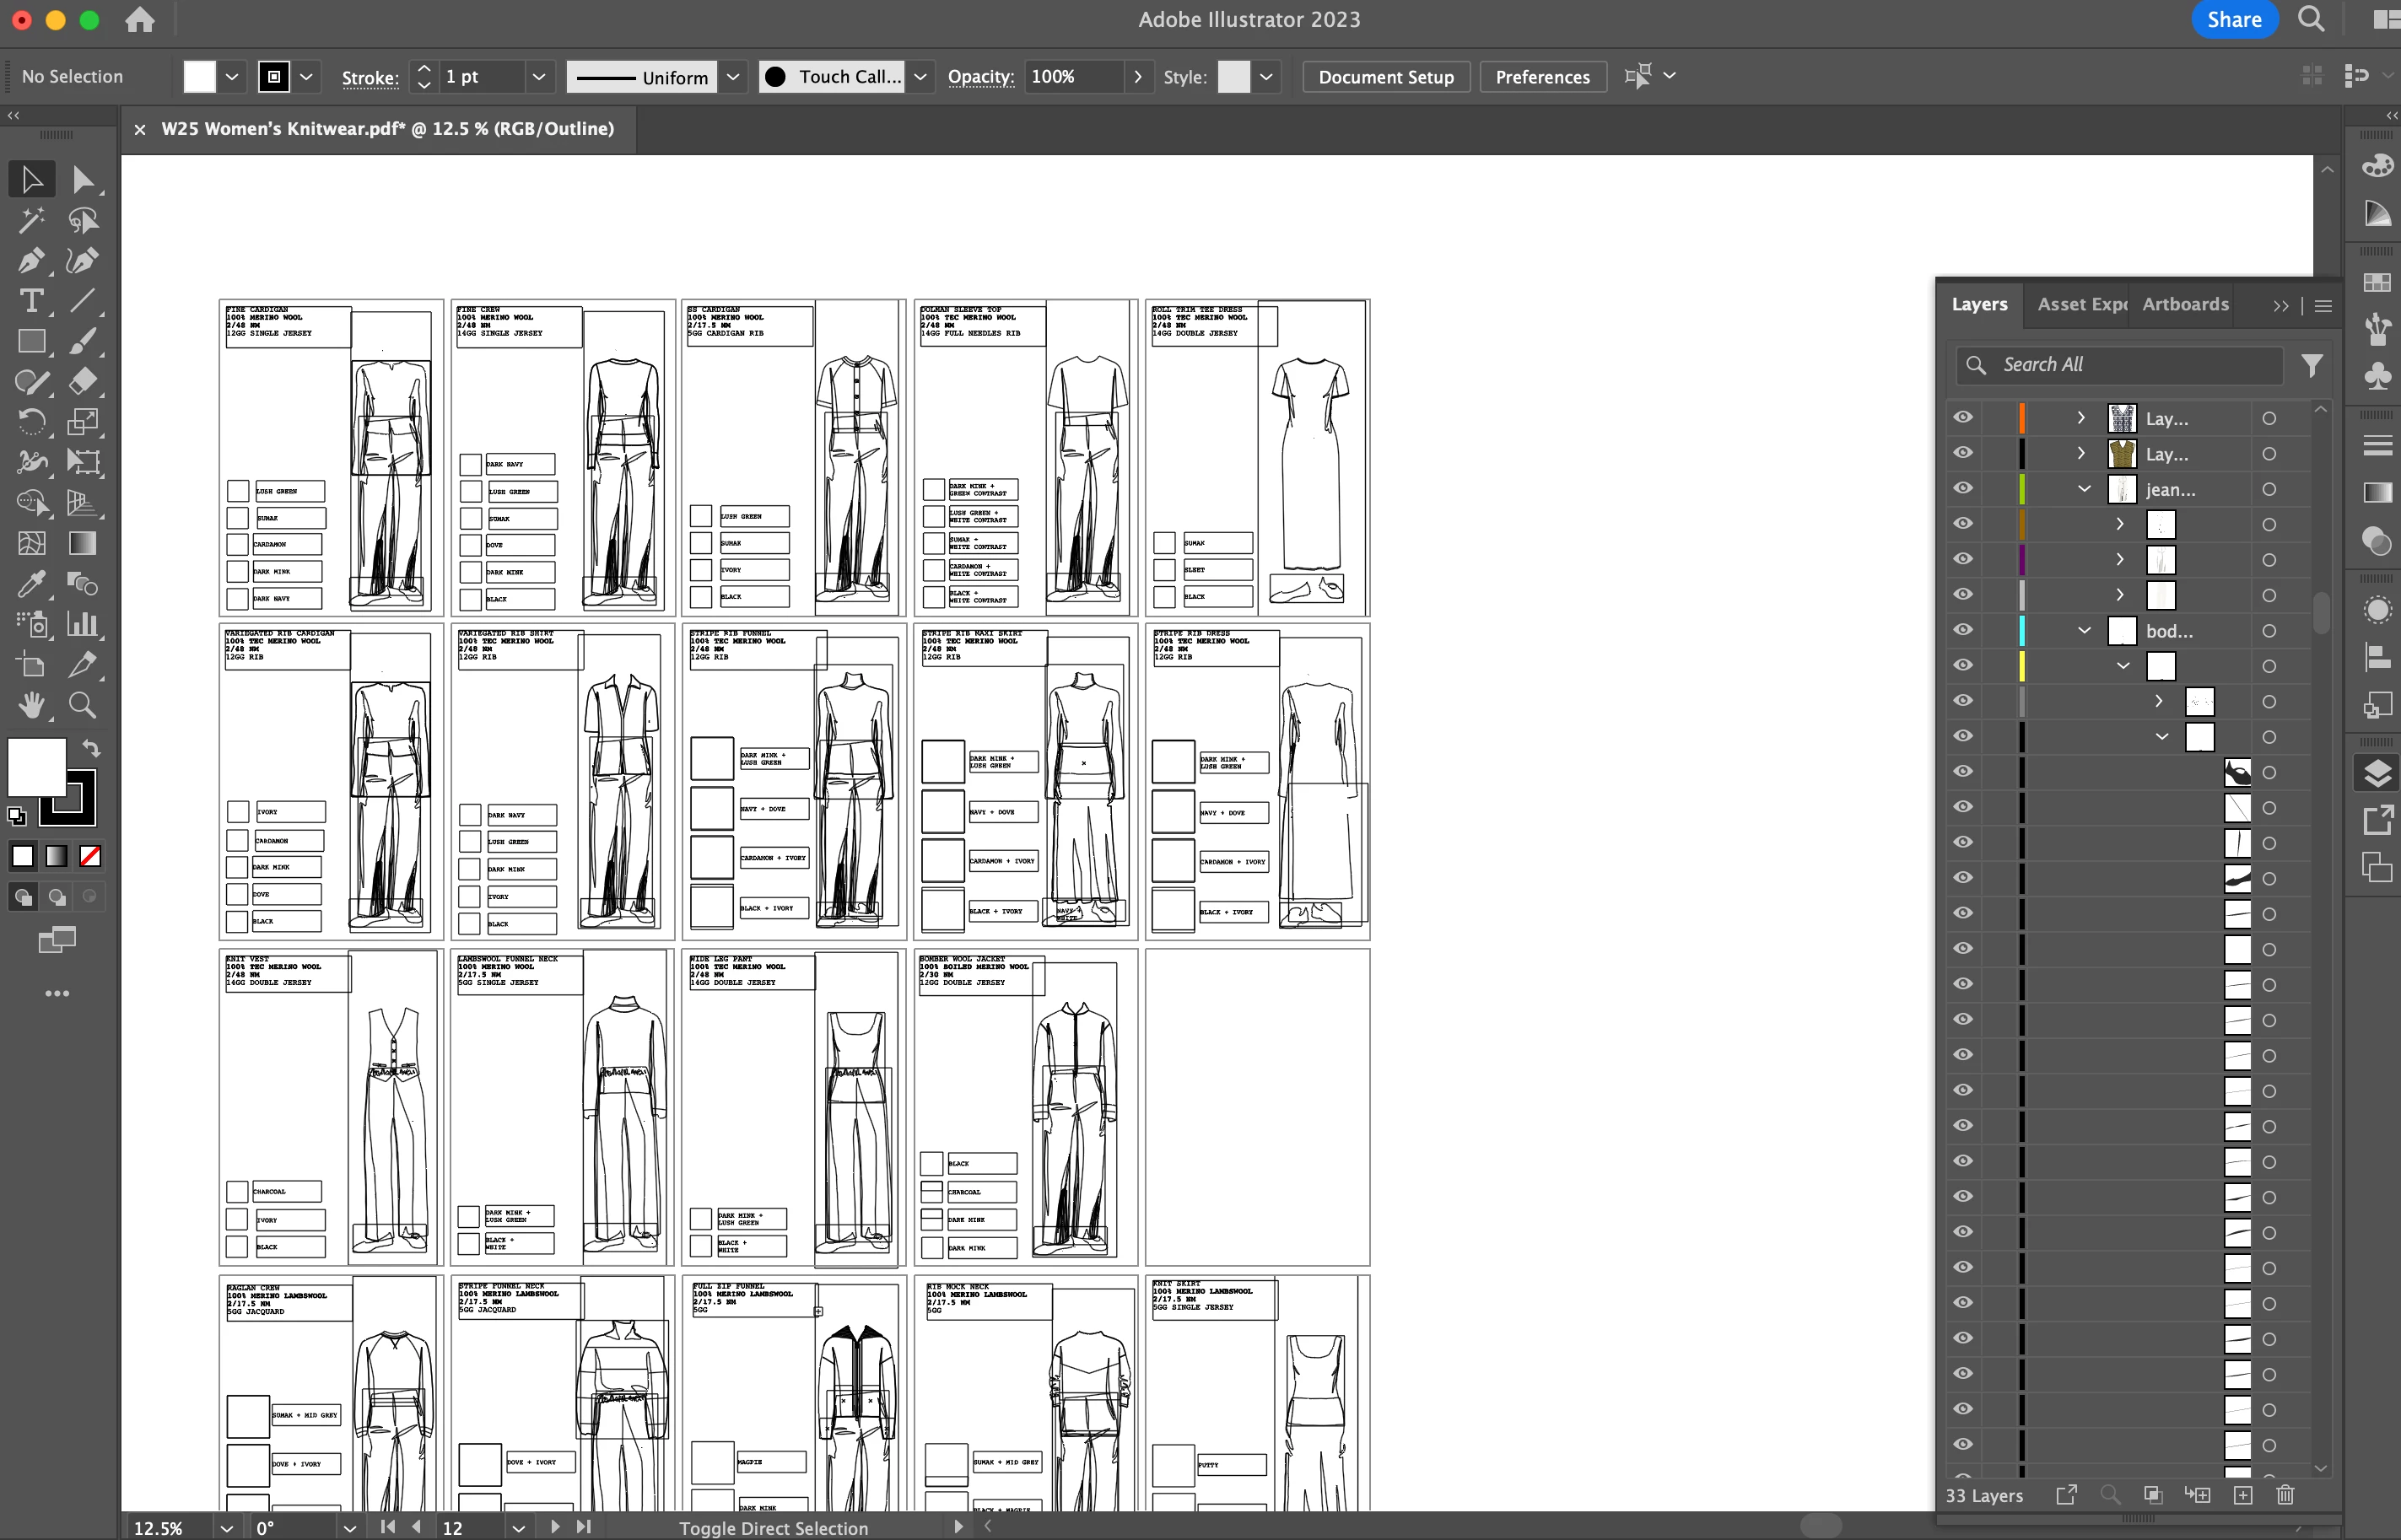Toggle visibility of the bod layer
Image resolution: width=2401 pixels, height=1540 pixels.
click(x=1963, y=630)
